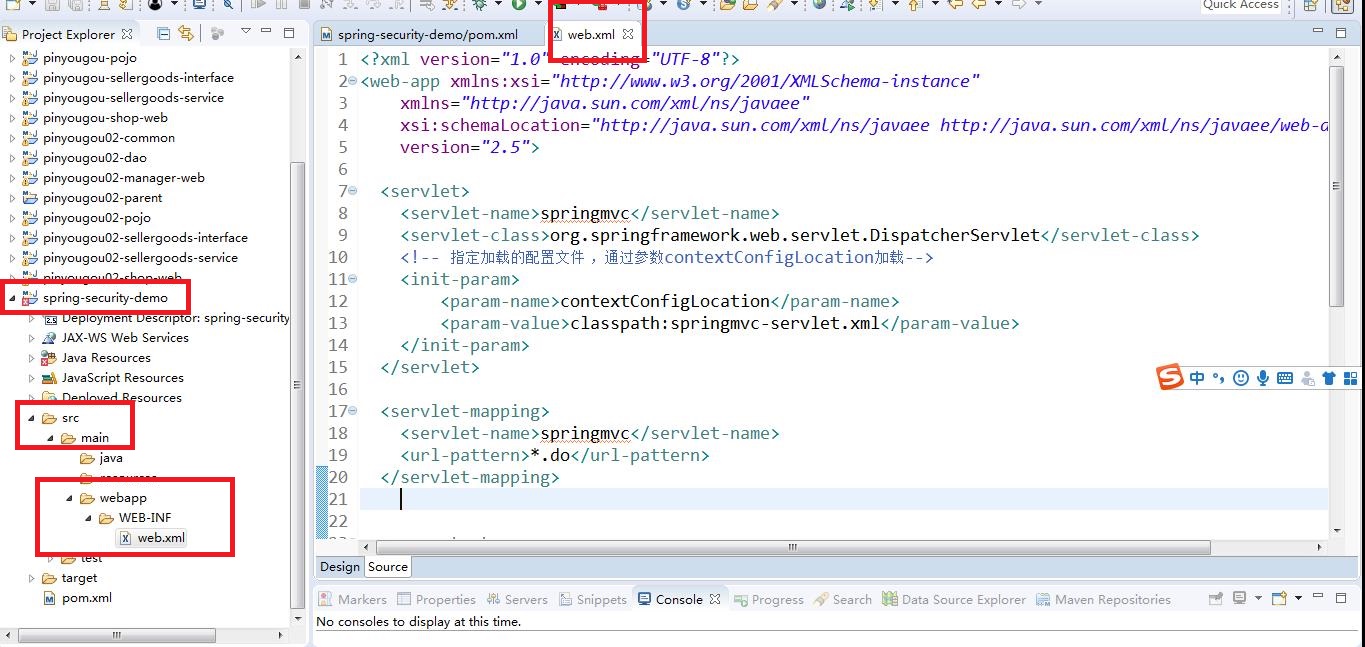Open Sogou skin shirt icon
1365x647 pixels.
pos(1329,378)
